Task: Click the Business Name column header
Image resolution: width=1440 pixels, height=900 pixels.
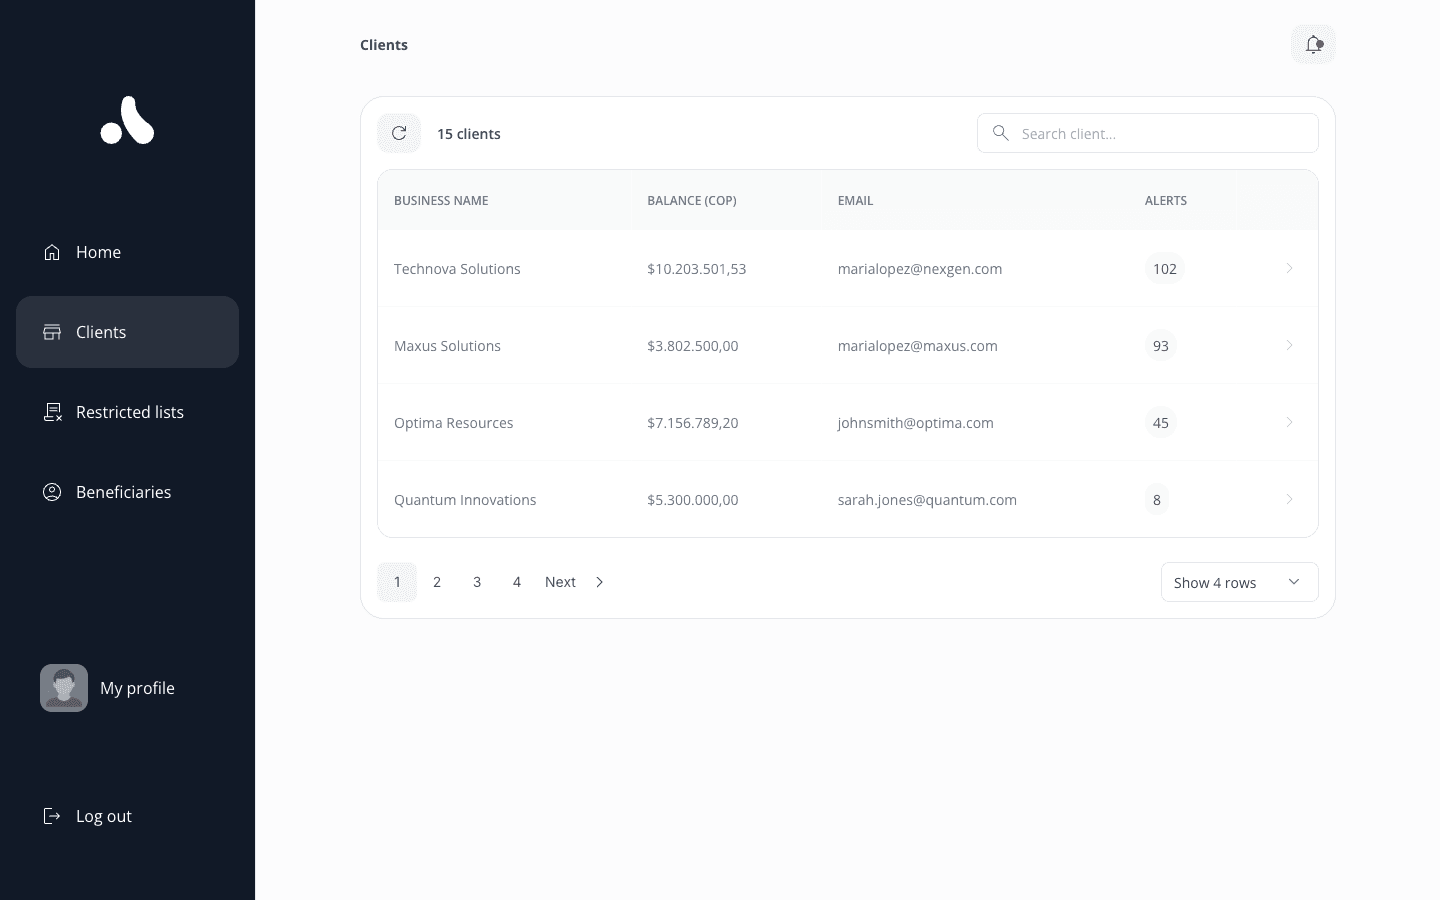Action: point(441,200)
